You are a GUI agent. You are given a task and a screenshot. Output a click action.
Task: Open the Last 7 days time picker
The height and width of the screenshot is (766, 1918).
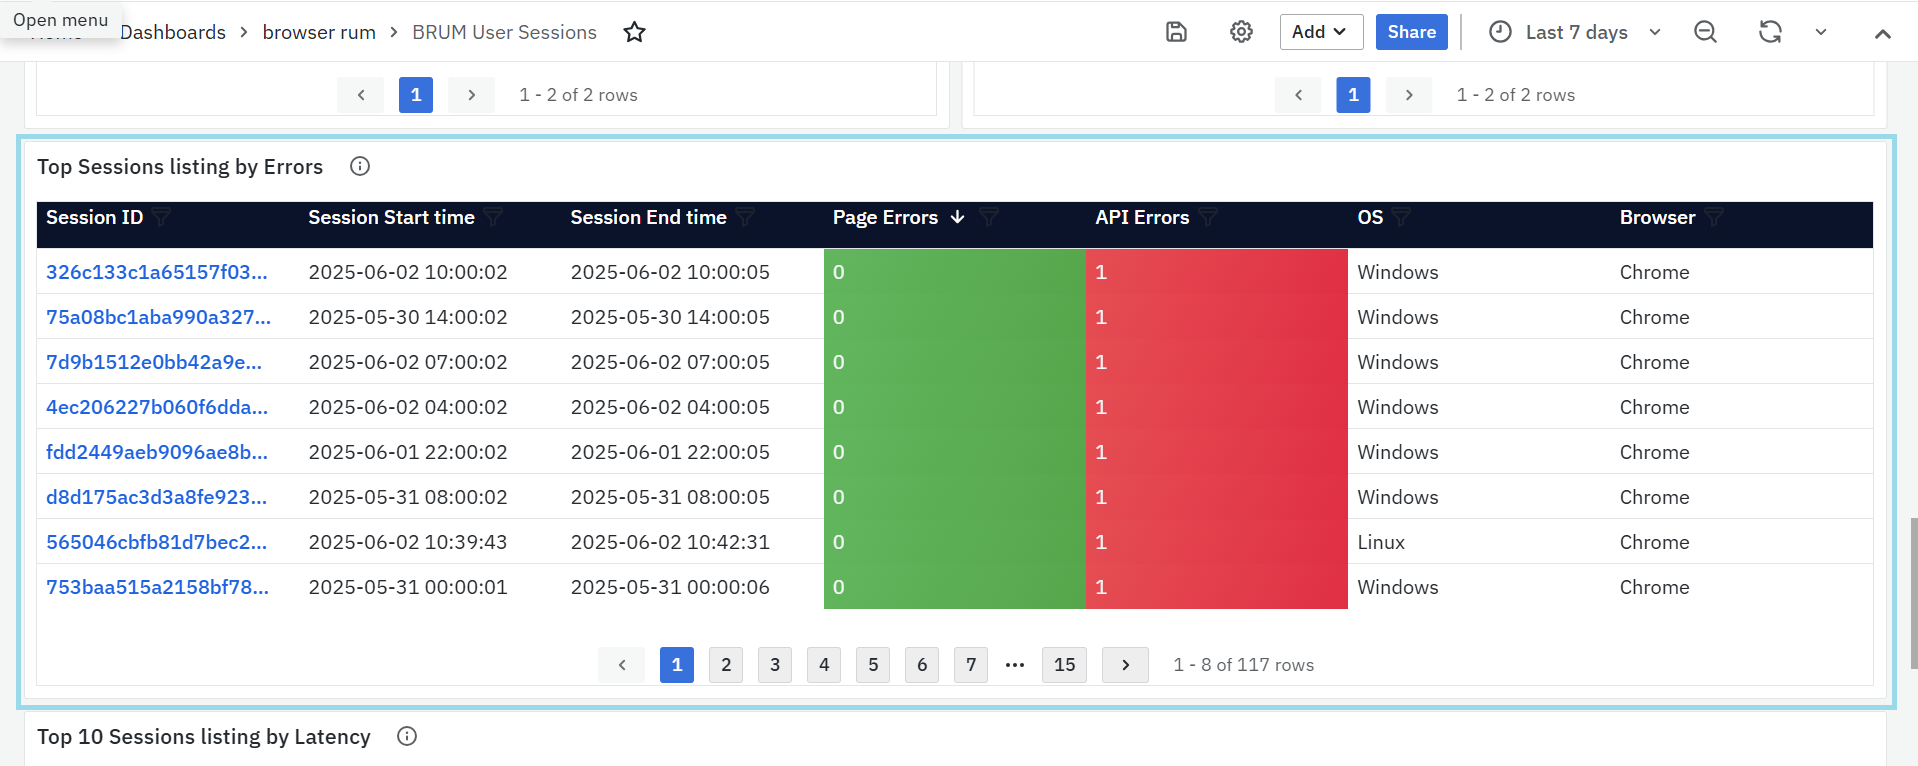1575,32
